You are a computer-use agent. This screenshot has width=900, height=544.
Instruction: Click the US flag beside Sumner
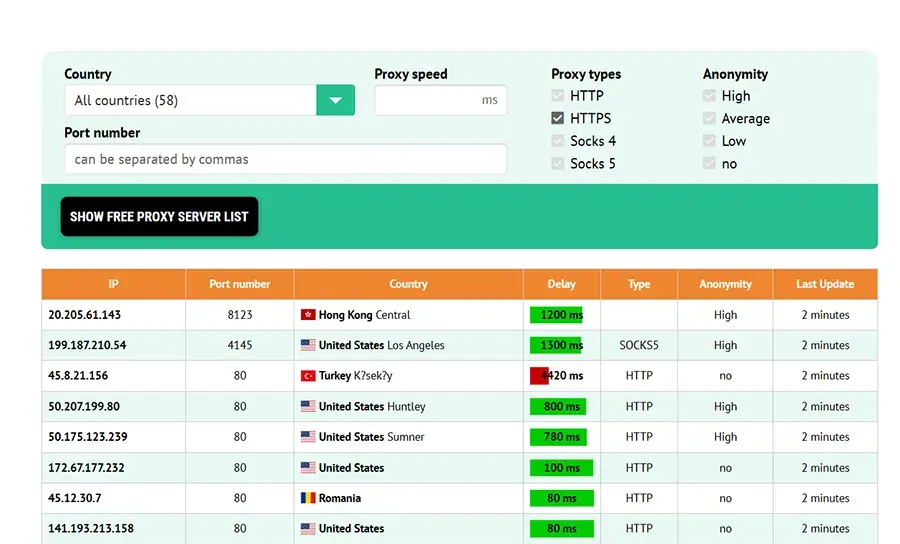click(308, 437)
